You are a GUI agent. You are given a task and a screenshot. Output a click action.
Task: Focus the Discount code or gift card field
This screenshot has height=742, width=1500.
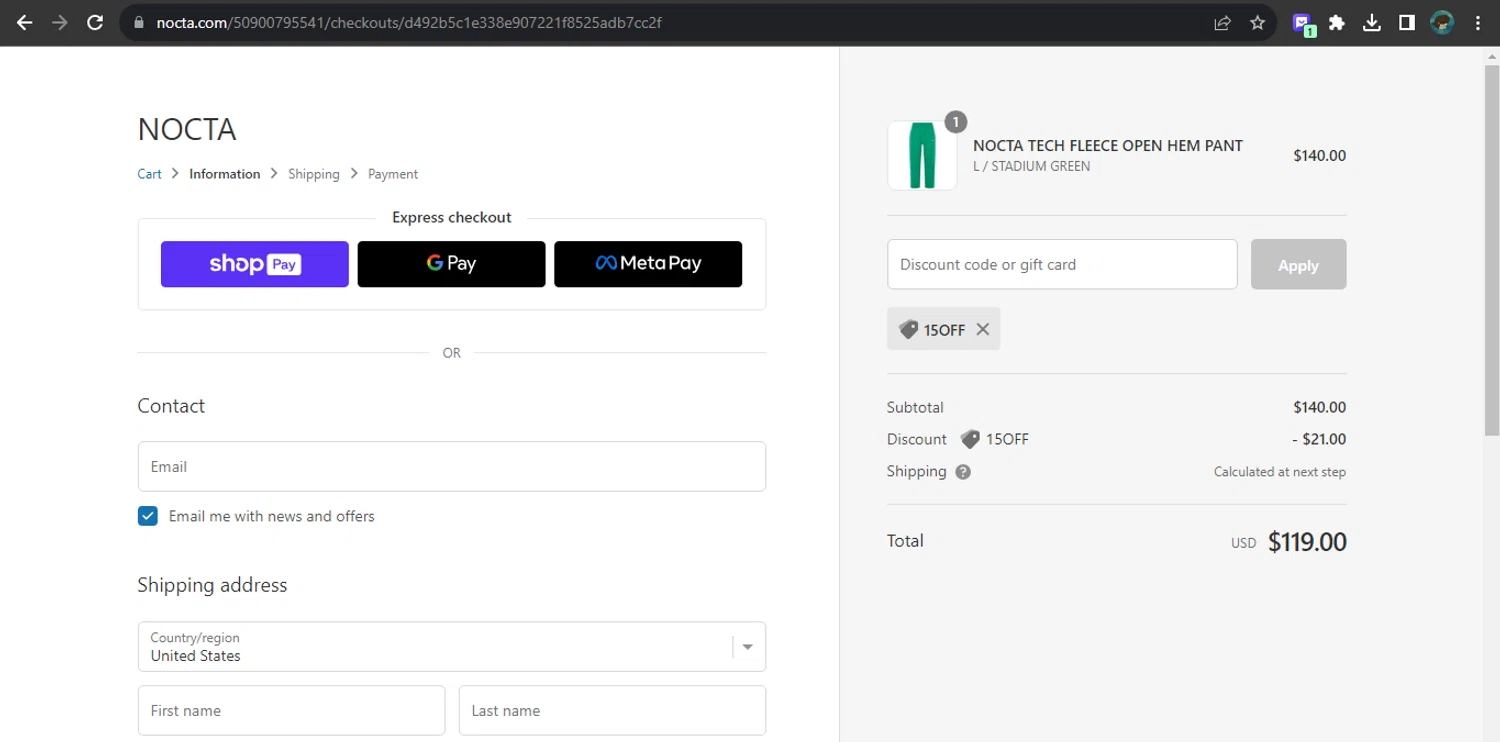[x=1062, y=265]
